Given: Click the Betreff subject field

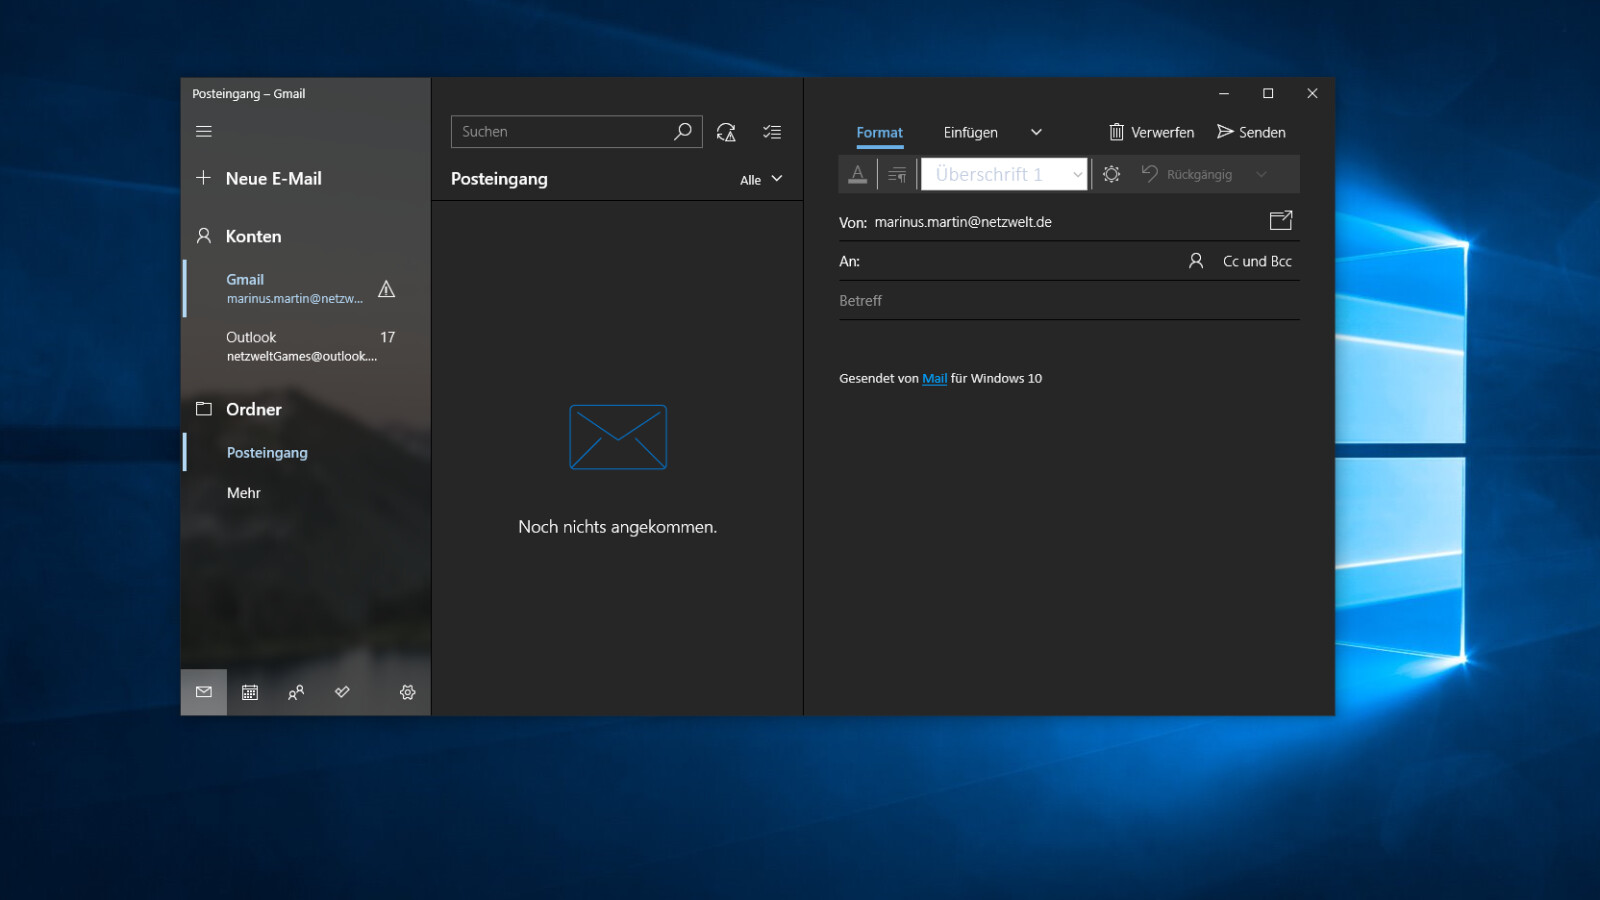Looking at the screenshot, I should pyautogui.click(x=1000, y=300).
